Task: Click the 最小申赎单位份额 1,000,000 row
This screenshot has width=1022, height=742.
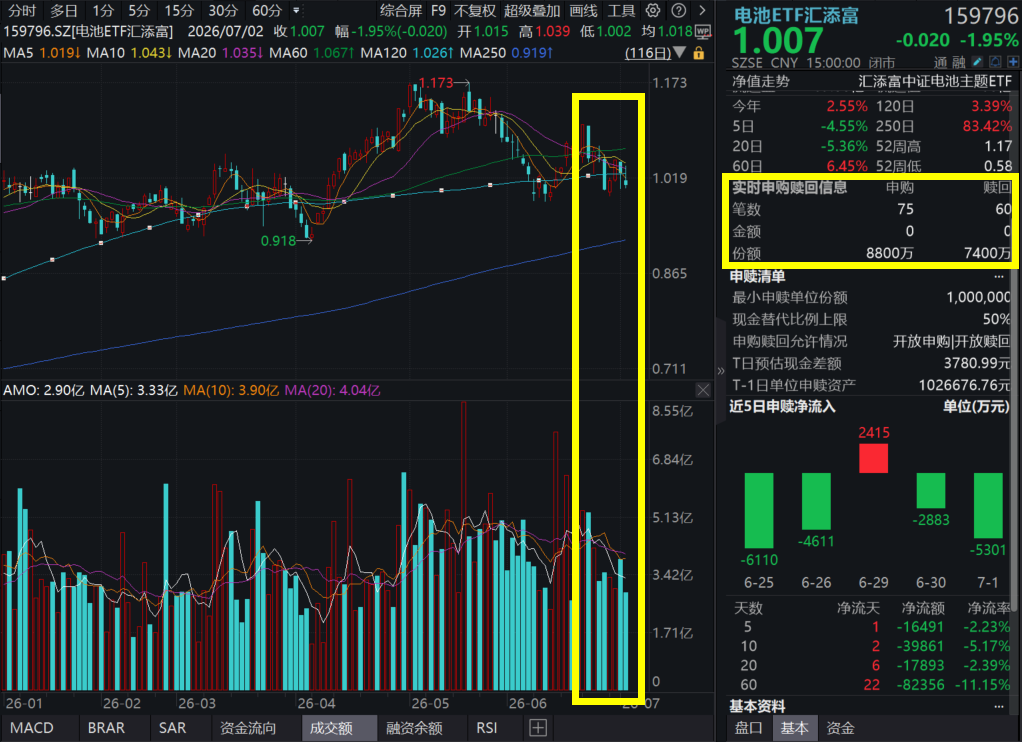Action: click(x=871, y=297)
